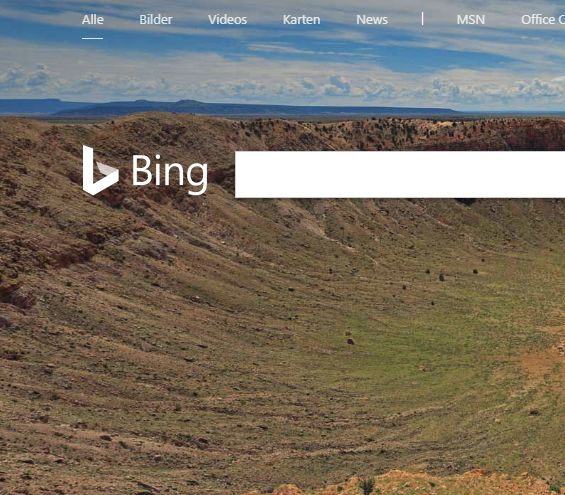Go to the Karten tab
Viewport: 565px width, 495px height.
click(x=301, y=19)
